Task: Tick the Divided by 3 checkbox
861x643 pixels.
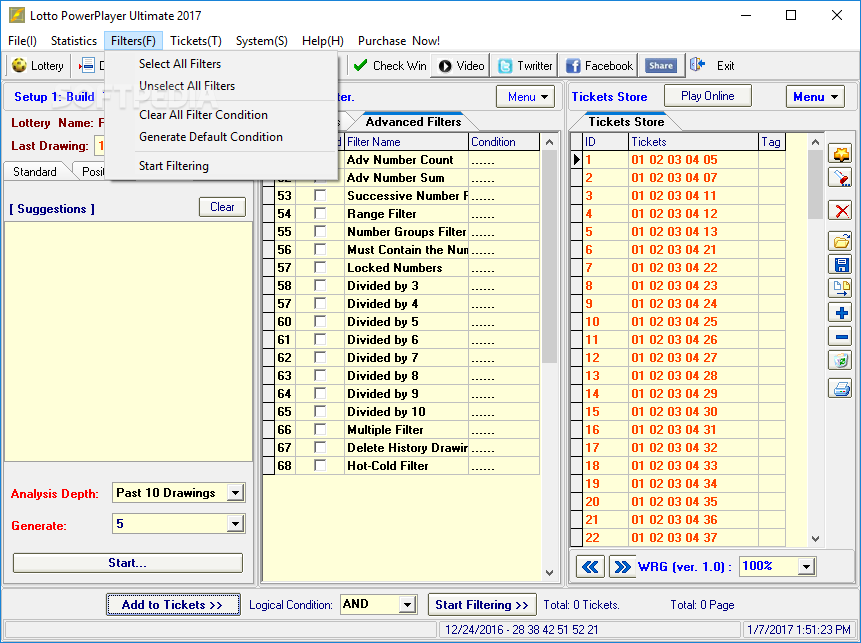Action: tap(320, 286)
